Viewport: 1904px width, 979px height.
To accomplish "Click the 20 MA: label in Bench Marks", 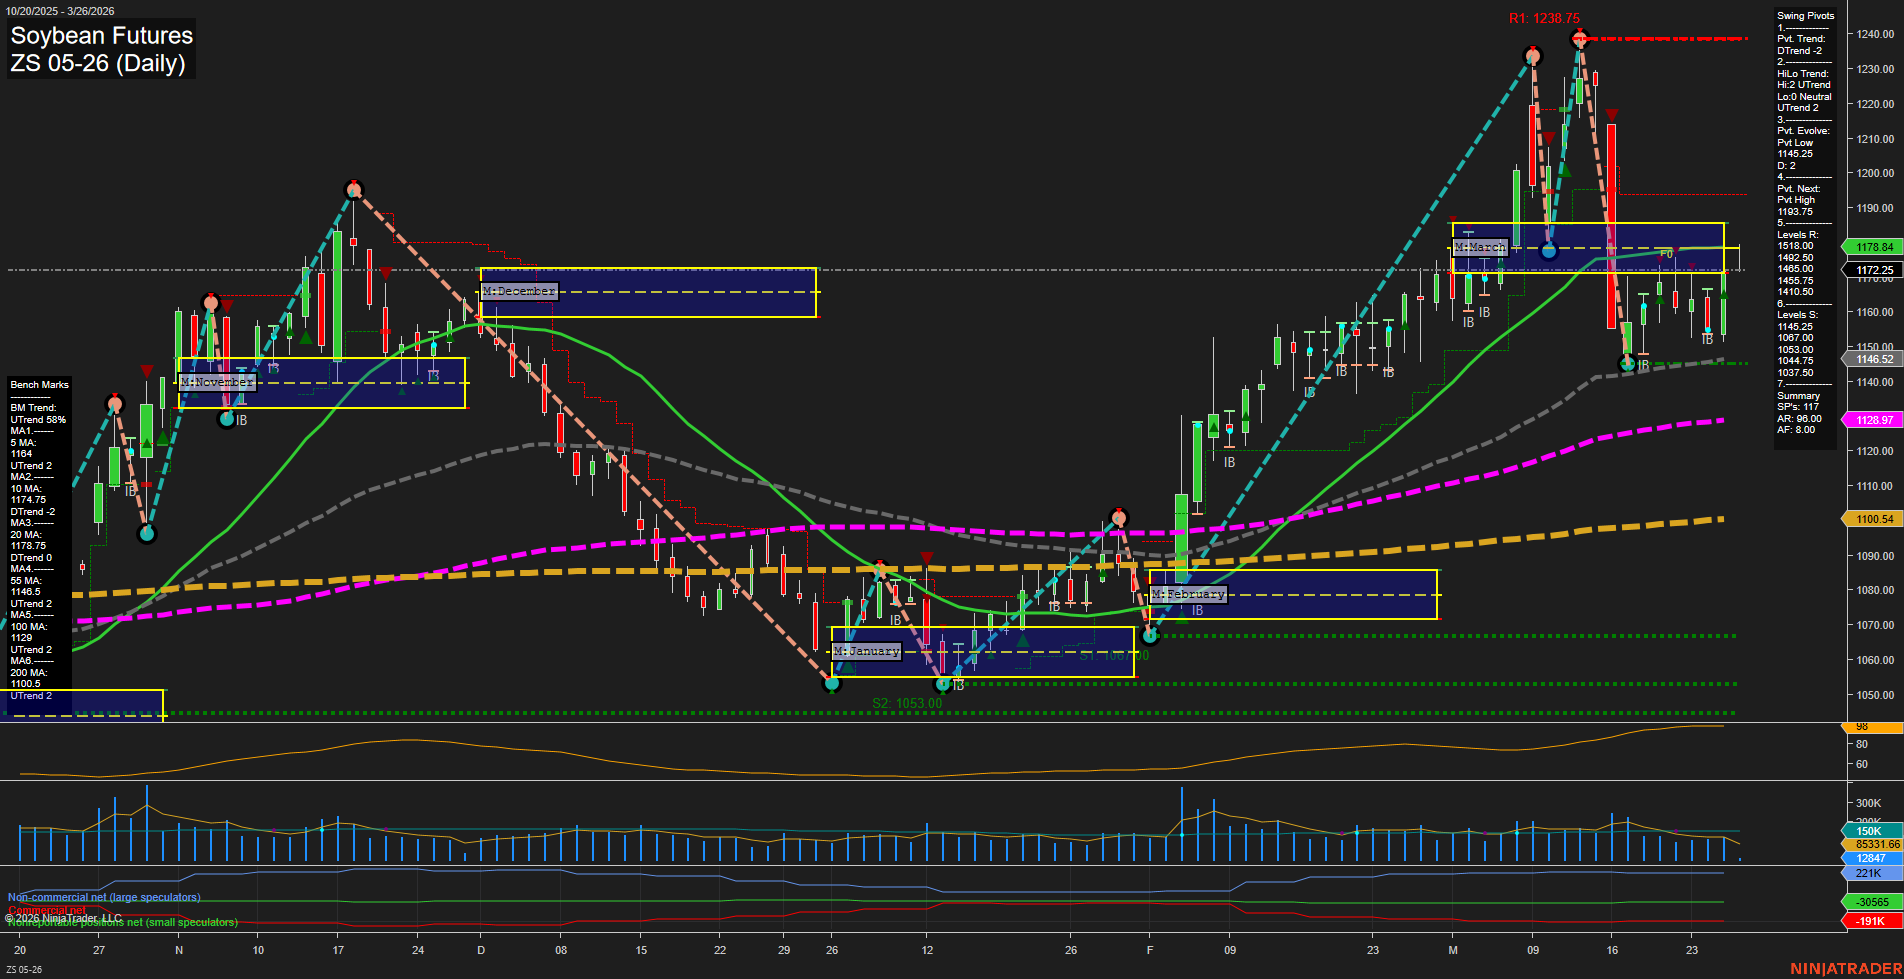I will pyautogui.click(x=26, y=535).
